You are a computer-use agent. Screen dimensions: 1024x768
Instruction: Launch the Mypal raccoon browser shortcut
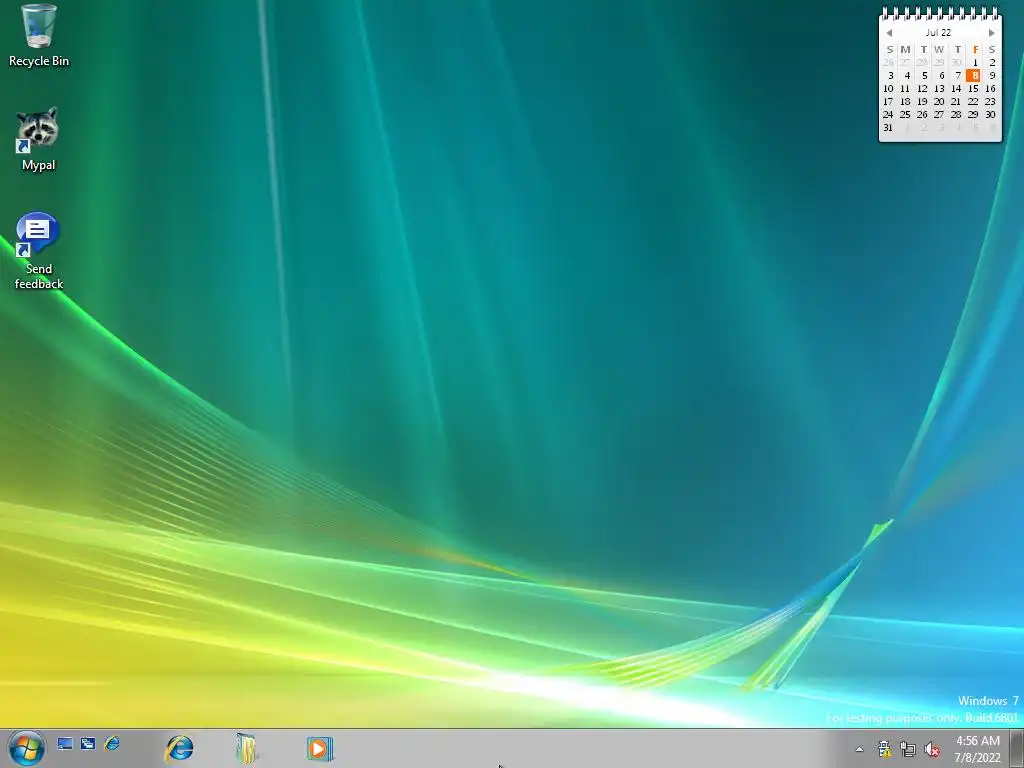[39, 139]
